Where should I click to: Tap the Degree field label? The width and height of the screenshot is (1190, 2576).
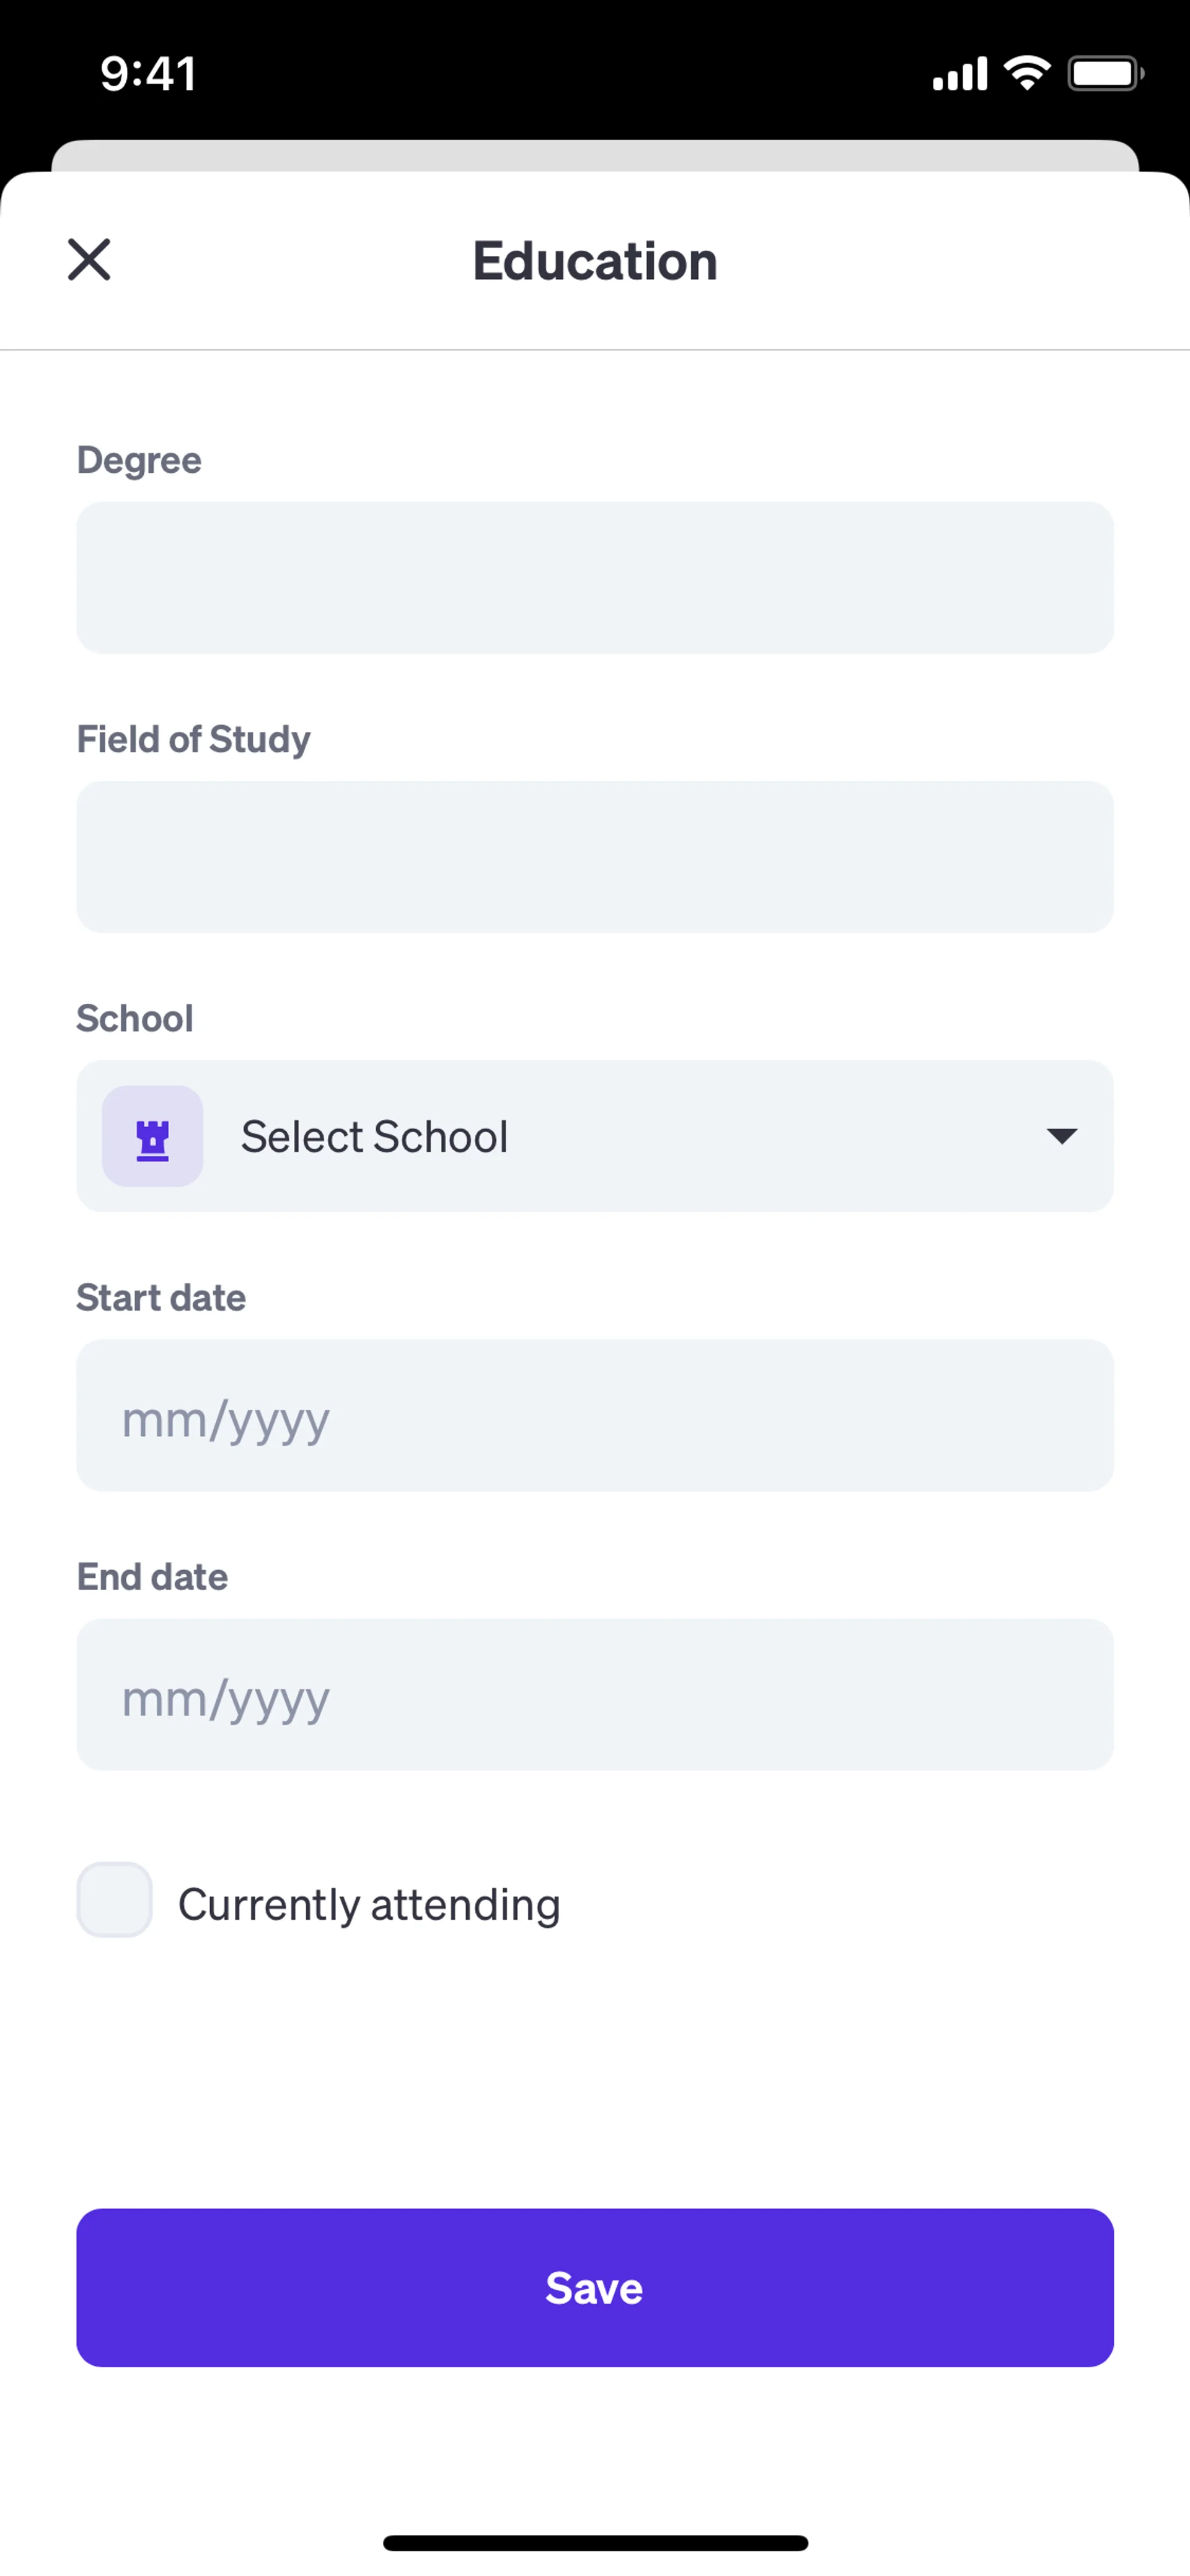pyautogui.click(x=139, y=460)
